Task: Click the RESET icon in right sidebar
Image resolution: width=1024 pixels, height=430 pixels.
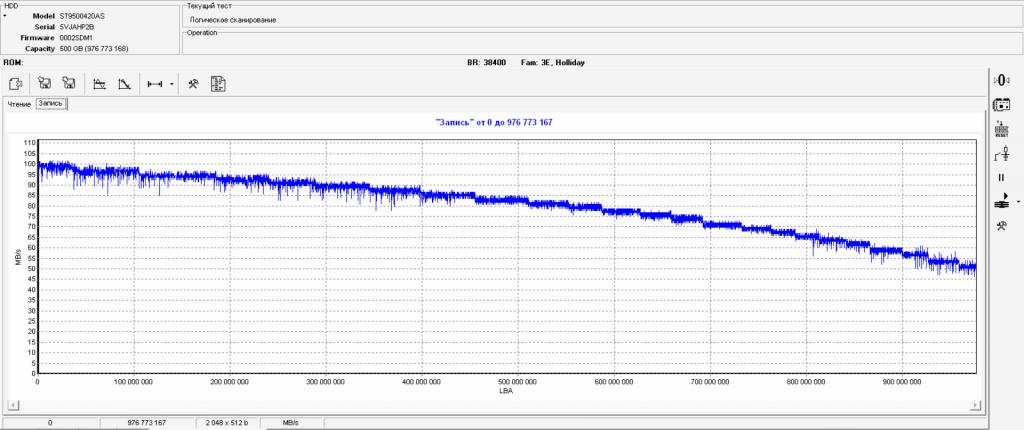Action: click(1000, 129)
